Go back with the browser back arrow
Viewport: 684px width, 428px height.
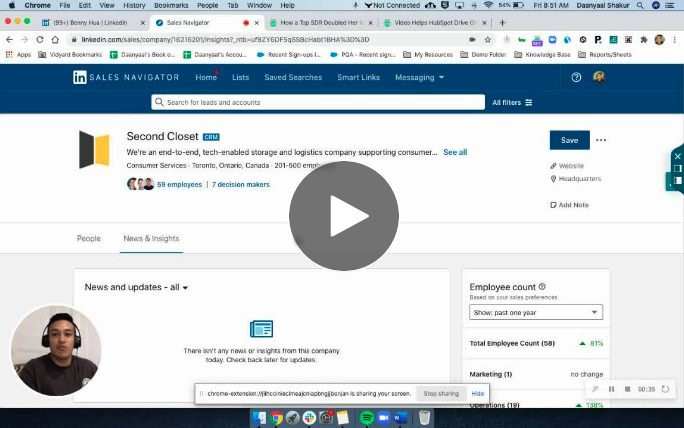[10, 40]
